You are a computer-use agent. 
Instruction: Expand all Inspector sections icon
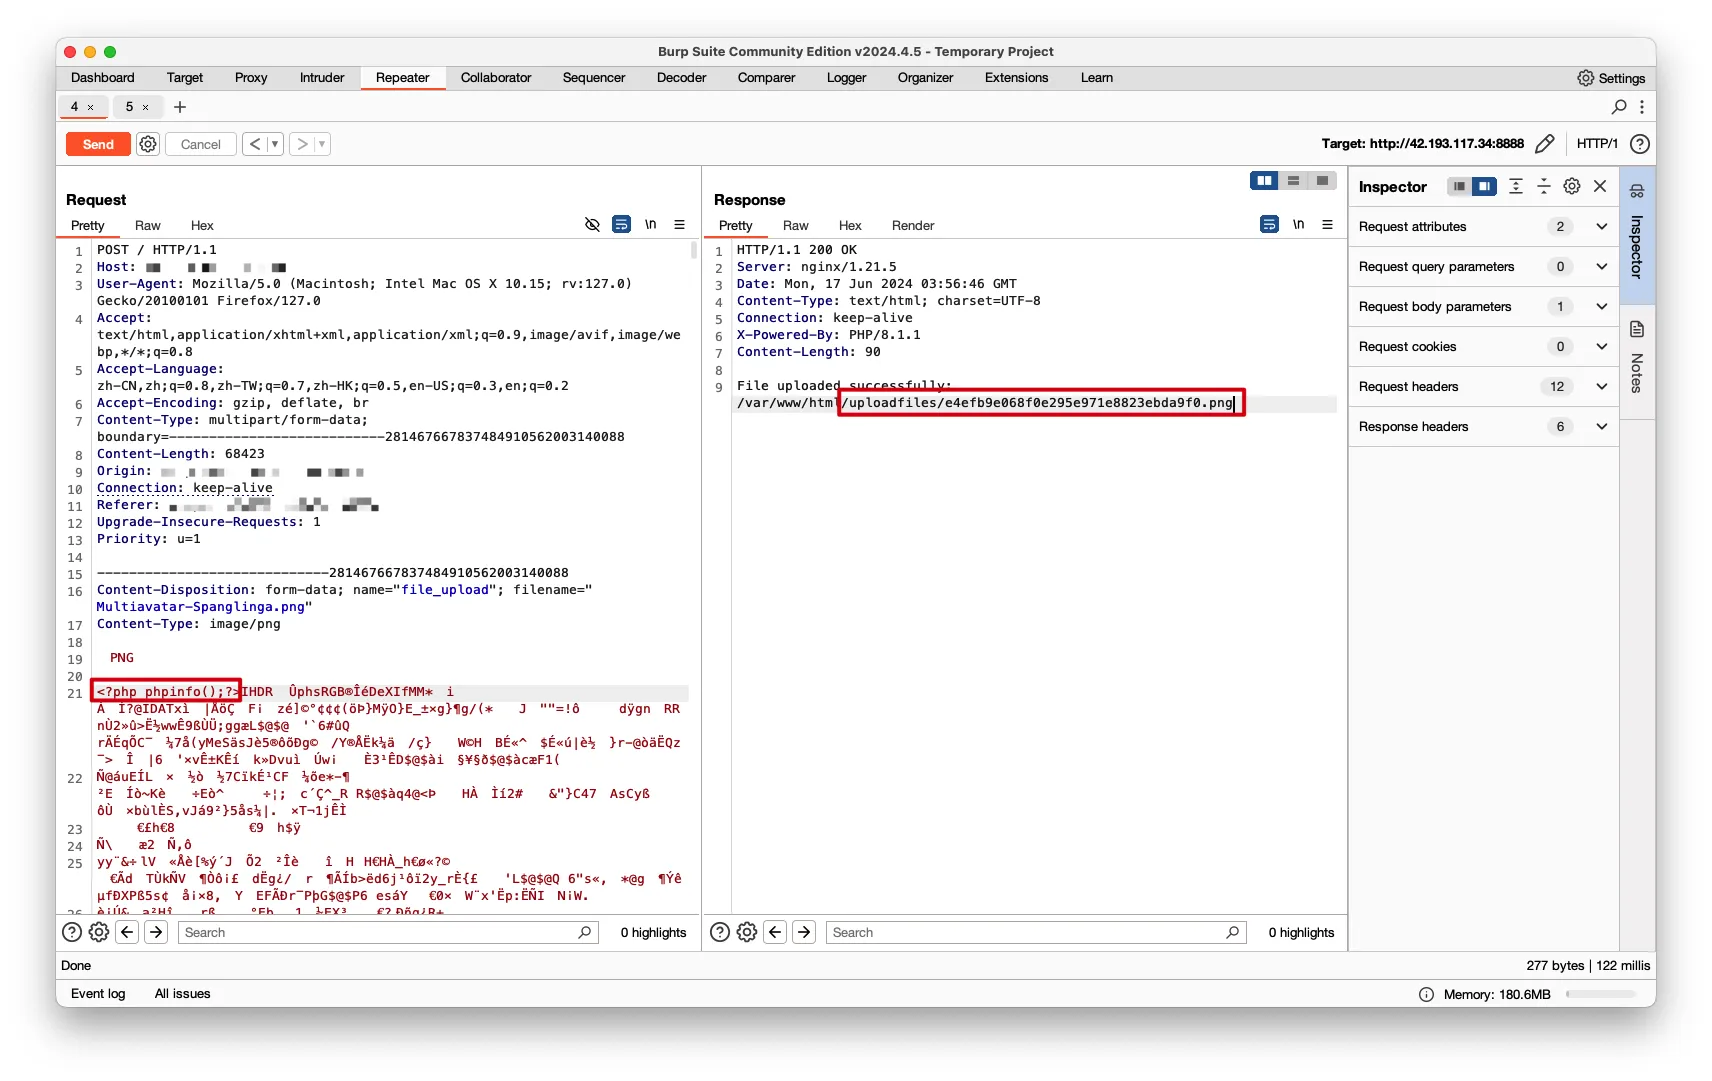pos(1516,187)
